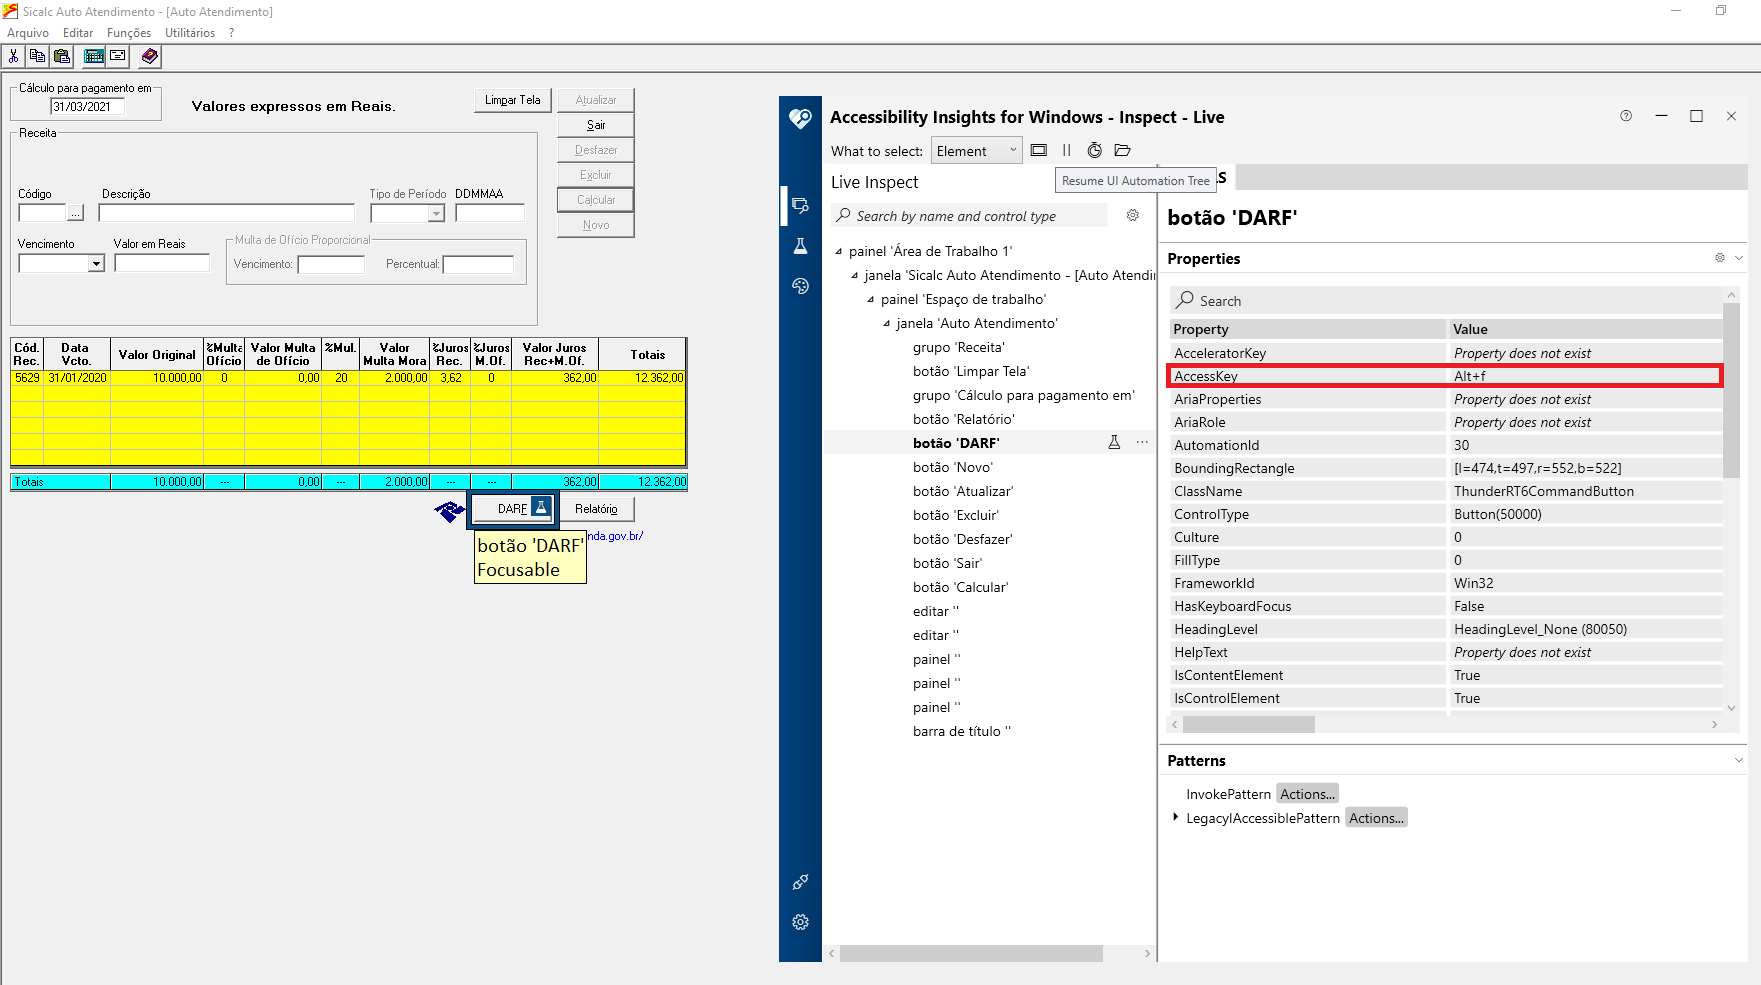Expand the Vencimento dropdown in Receita
Viewport: 1761px width, 985px height.
(x=96, y=264)
